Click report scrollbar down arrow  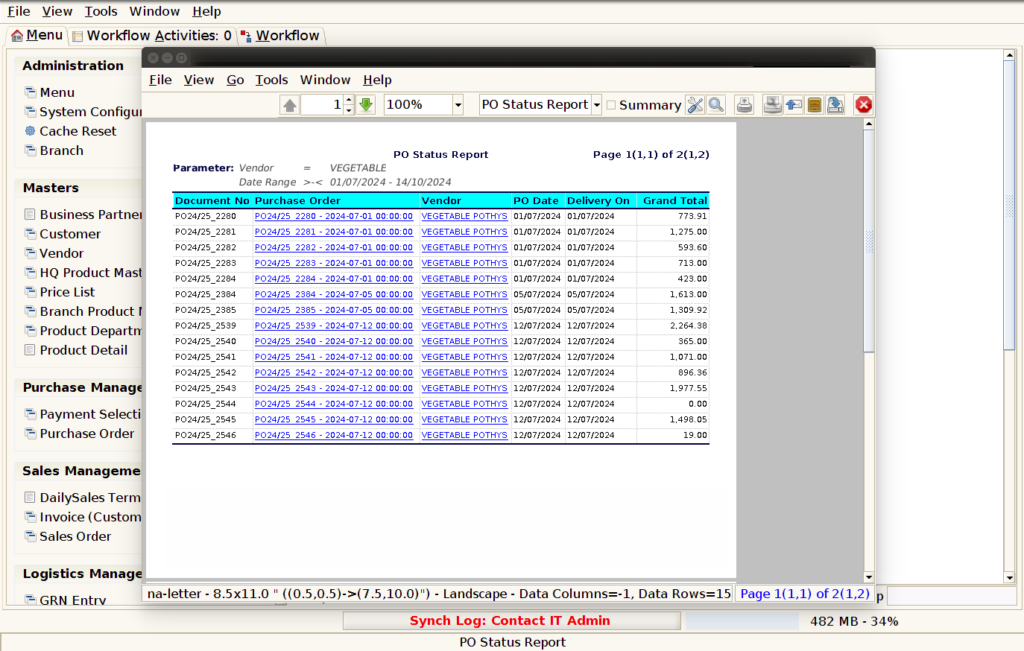869,577
